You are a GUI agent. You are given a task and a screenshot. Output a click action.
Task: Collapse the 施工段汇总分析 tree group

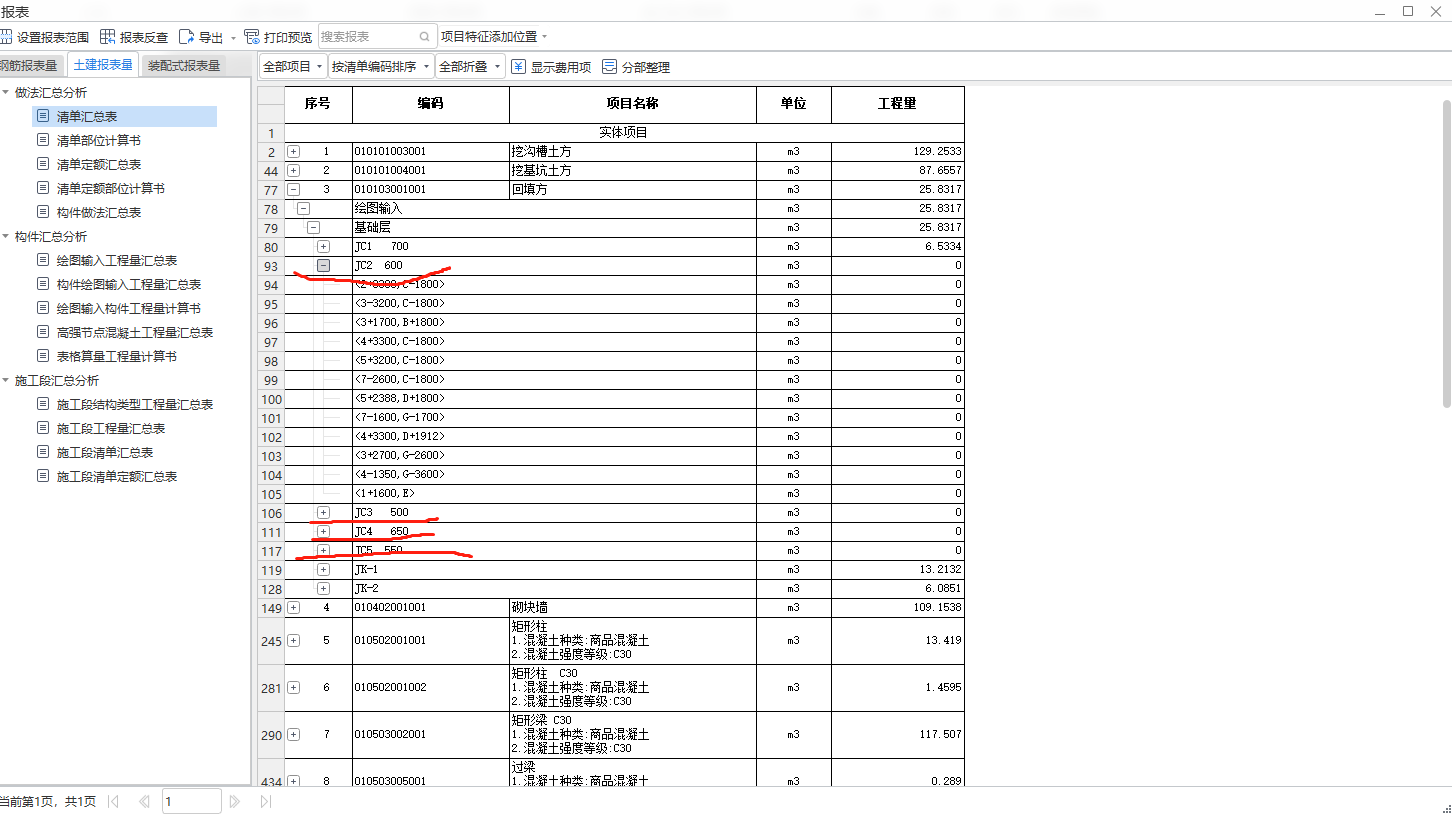tap(6, 380)
